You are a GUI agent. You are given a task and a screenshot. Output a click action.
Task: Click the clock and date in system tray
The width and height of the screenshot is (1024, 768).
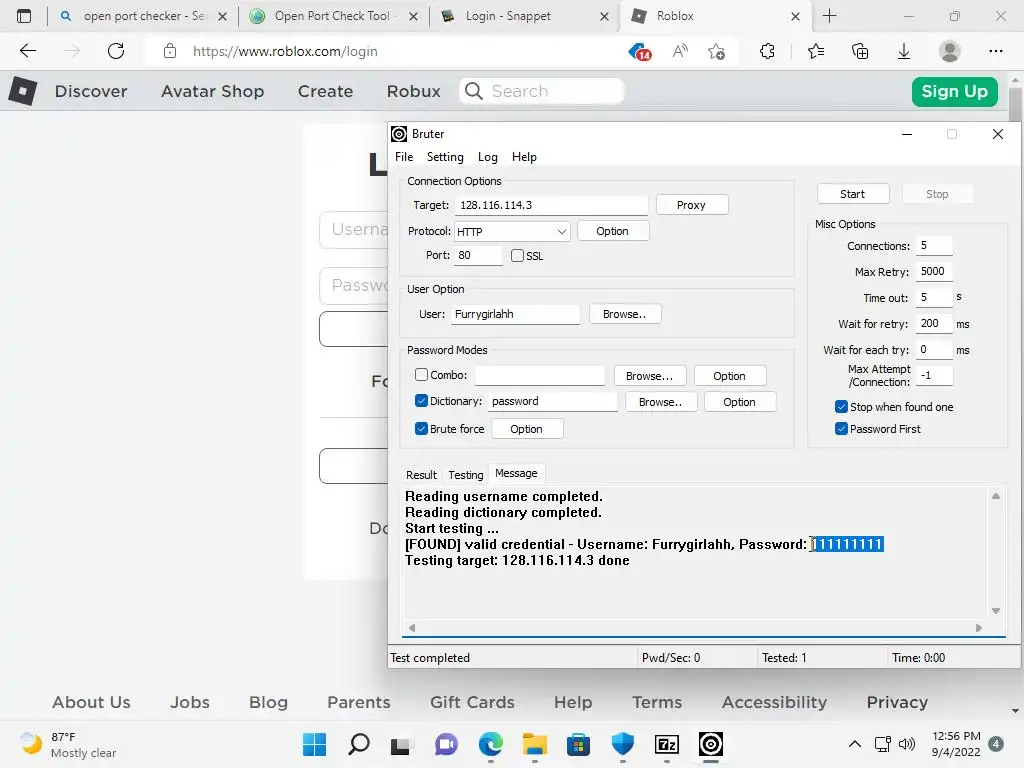click(x=955, y=744)
